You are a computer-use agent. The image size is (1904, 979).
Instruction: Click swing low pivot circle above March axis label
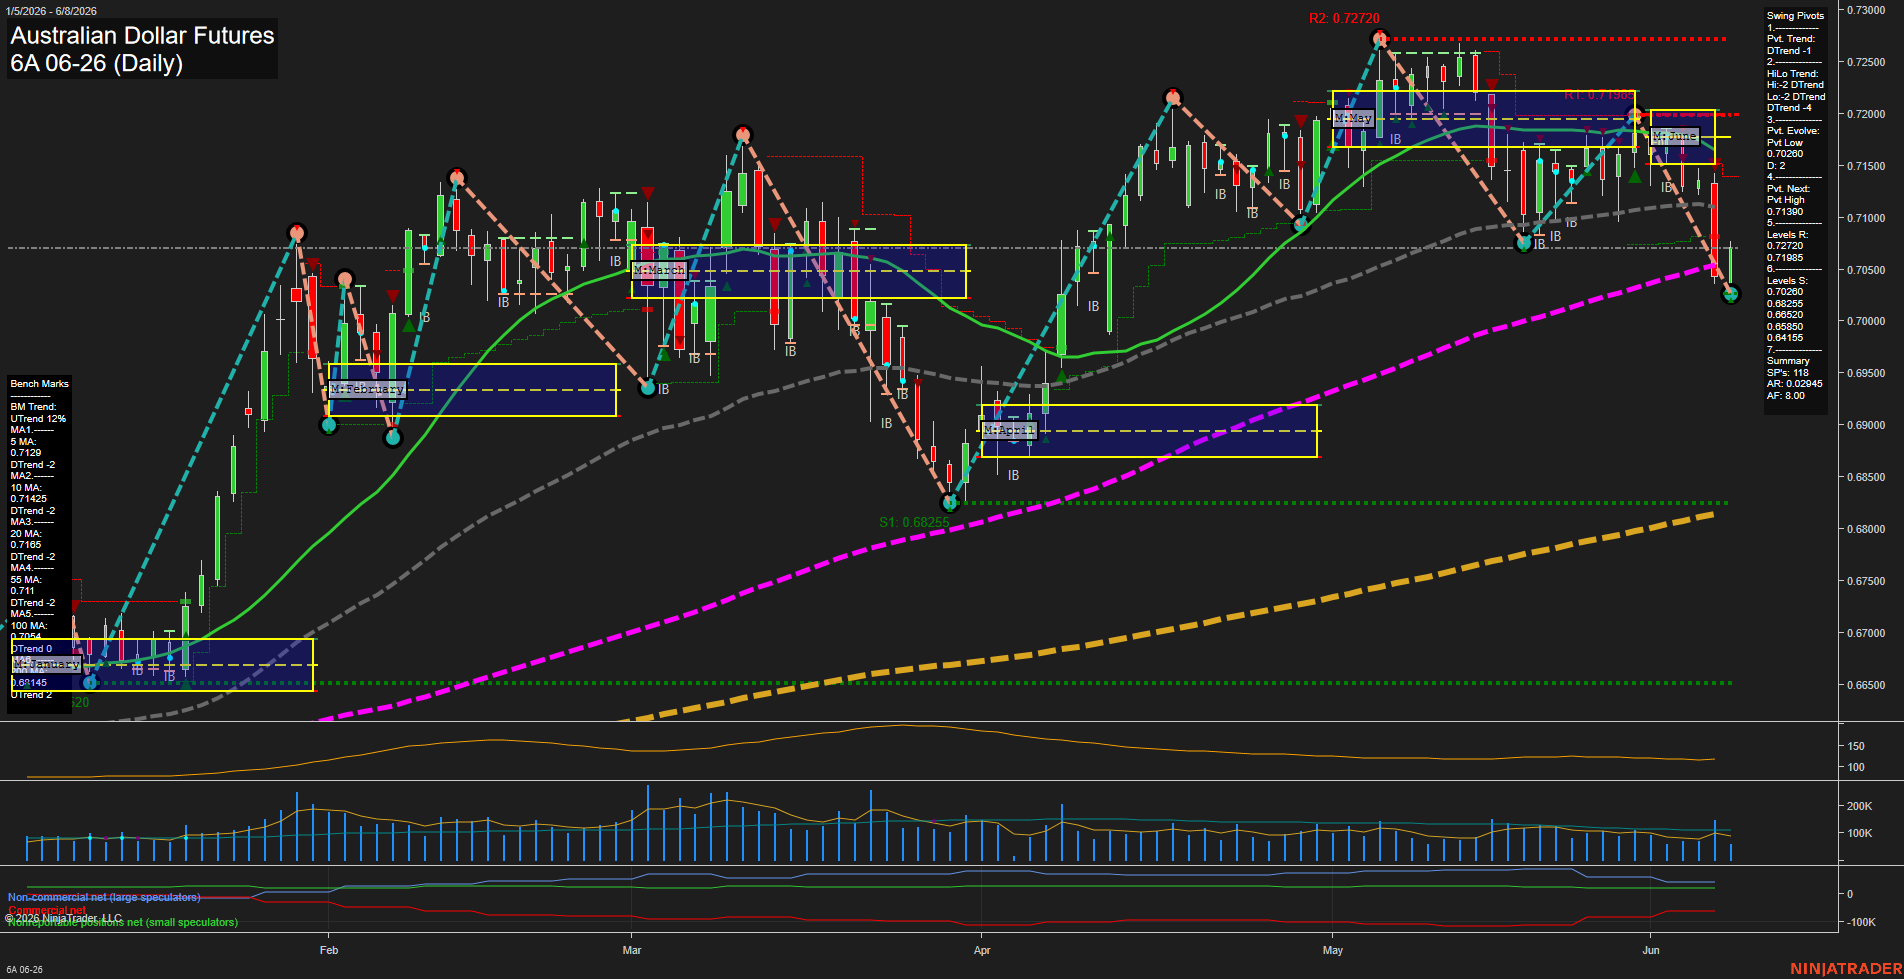(648, 388)
